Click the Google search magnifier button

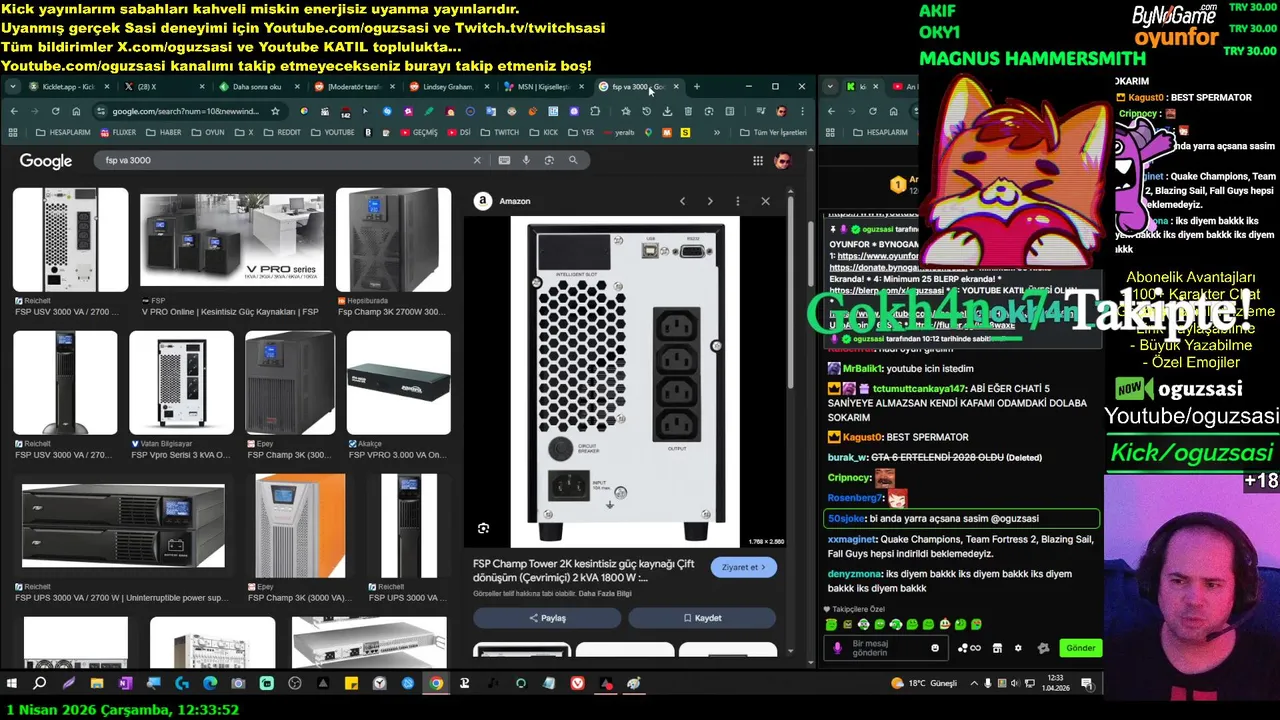tap(573, 160)
